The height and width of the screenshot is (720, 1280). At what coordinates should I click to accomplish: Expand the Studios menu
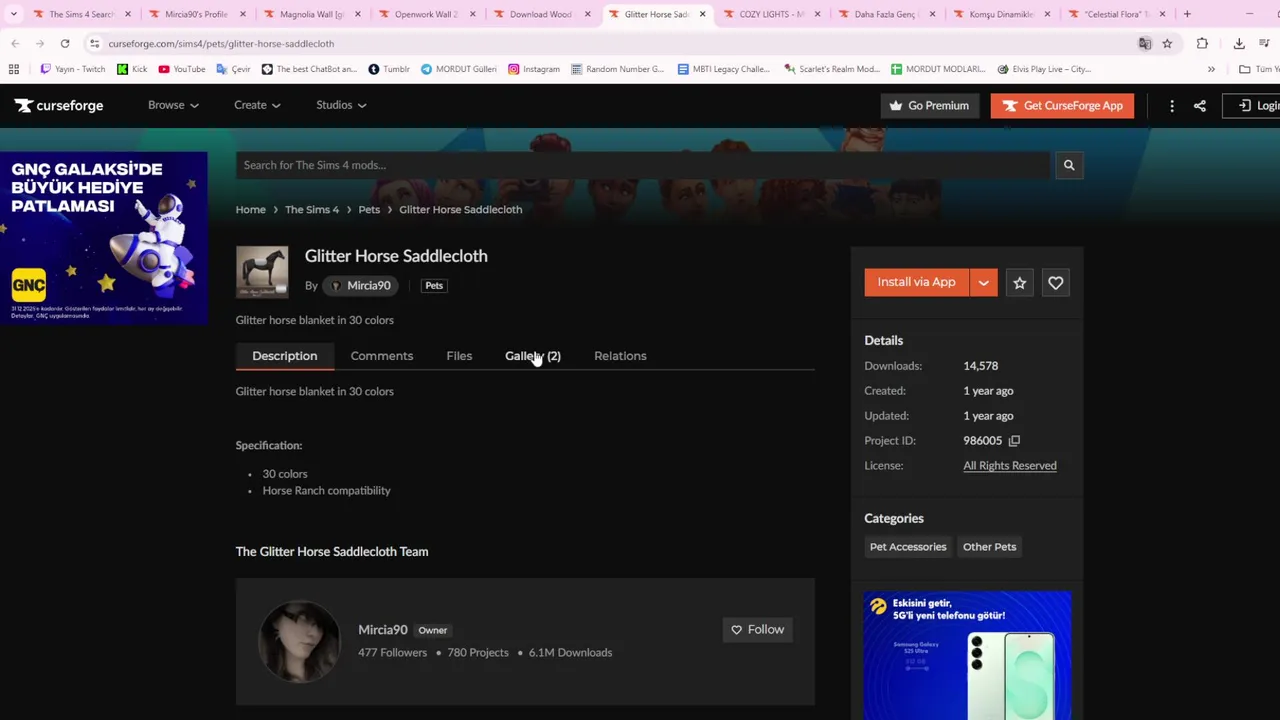(x=341, y=106)
